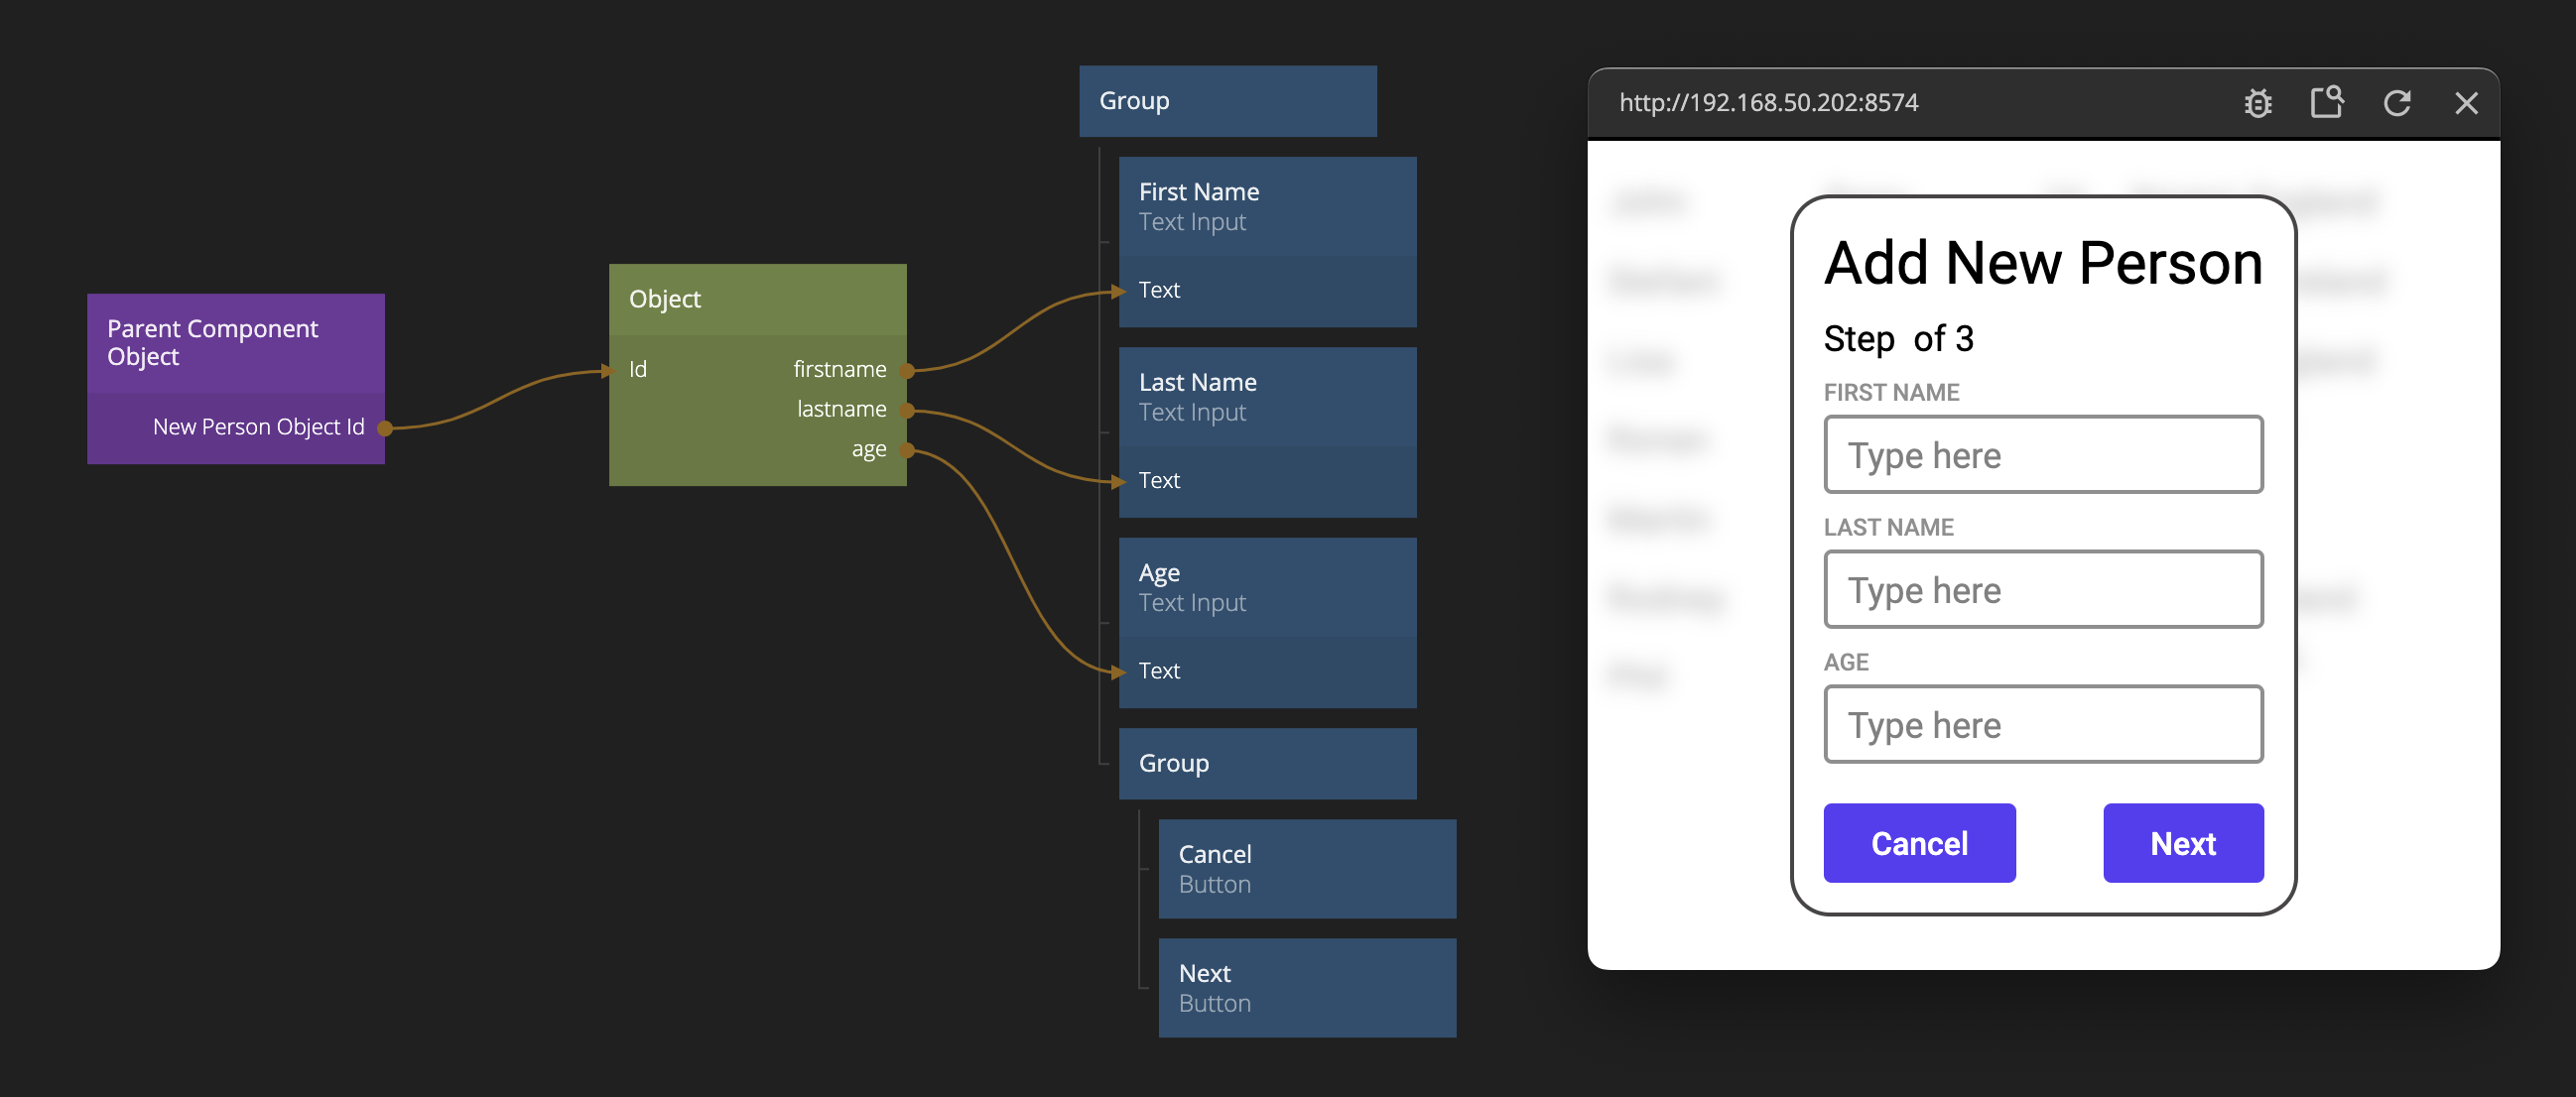
Task: Click the age output port dot
Action: [907, 450]
